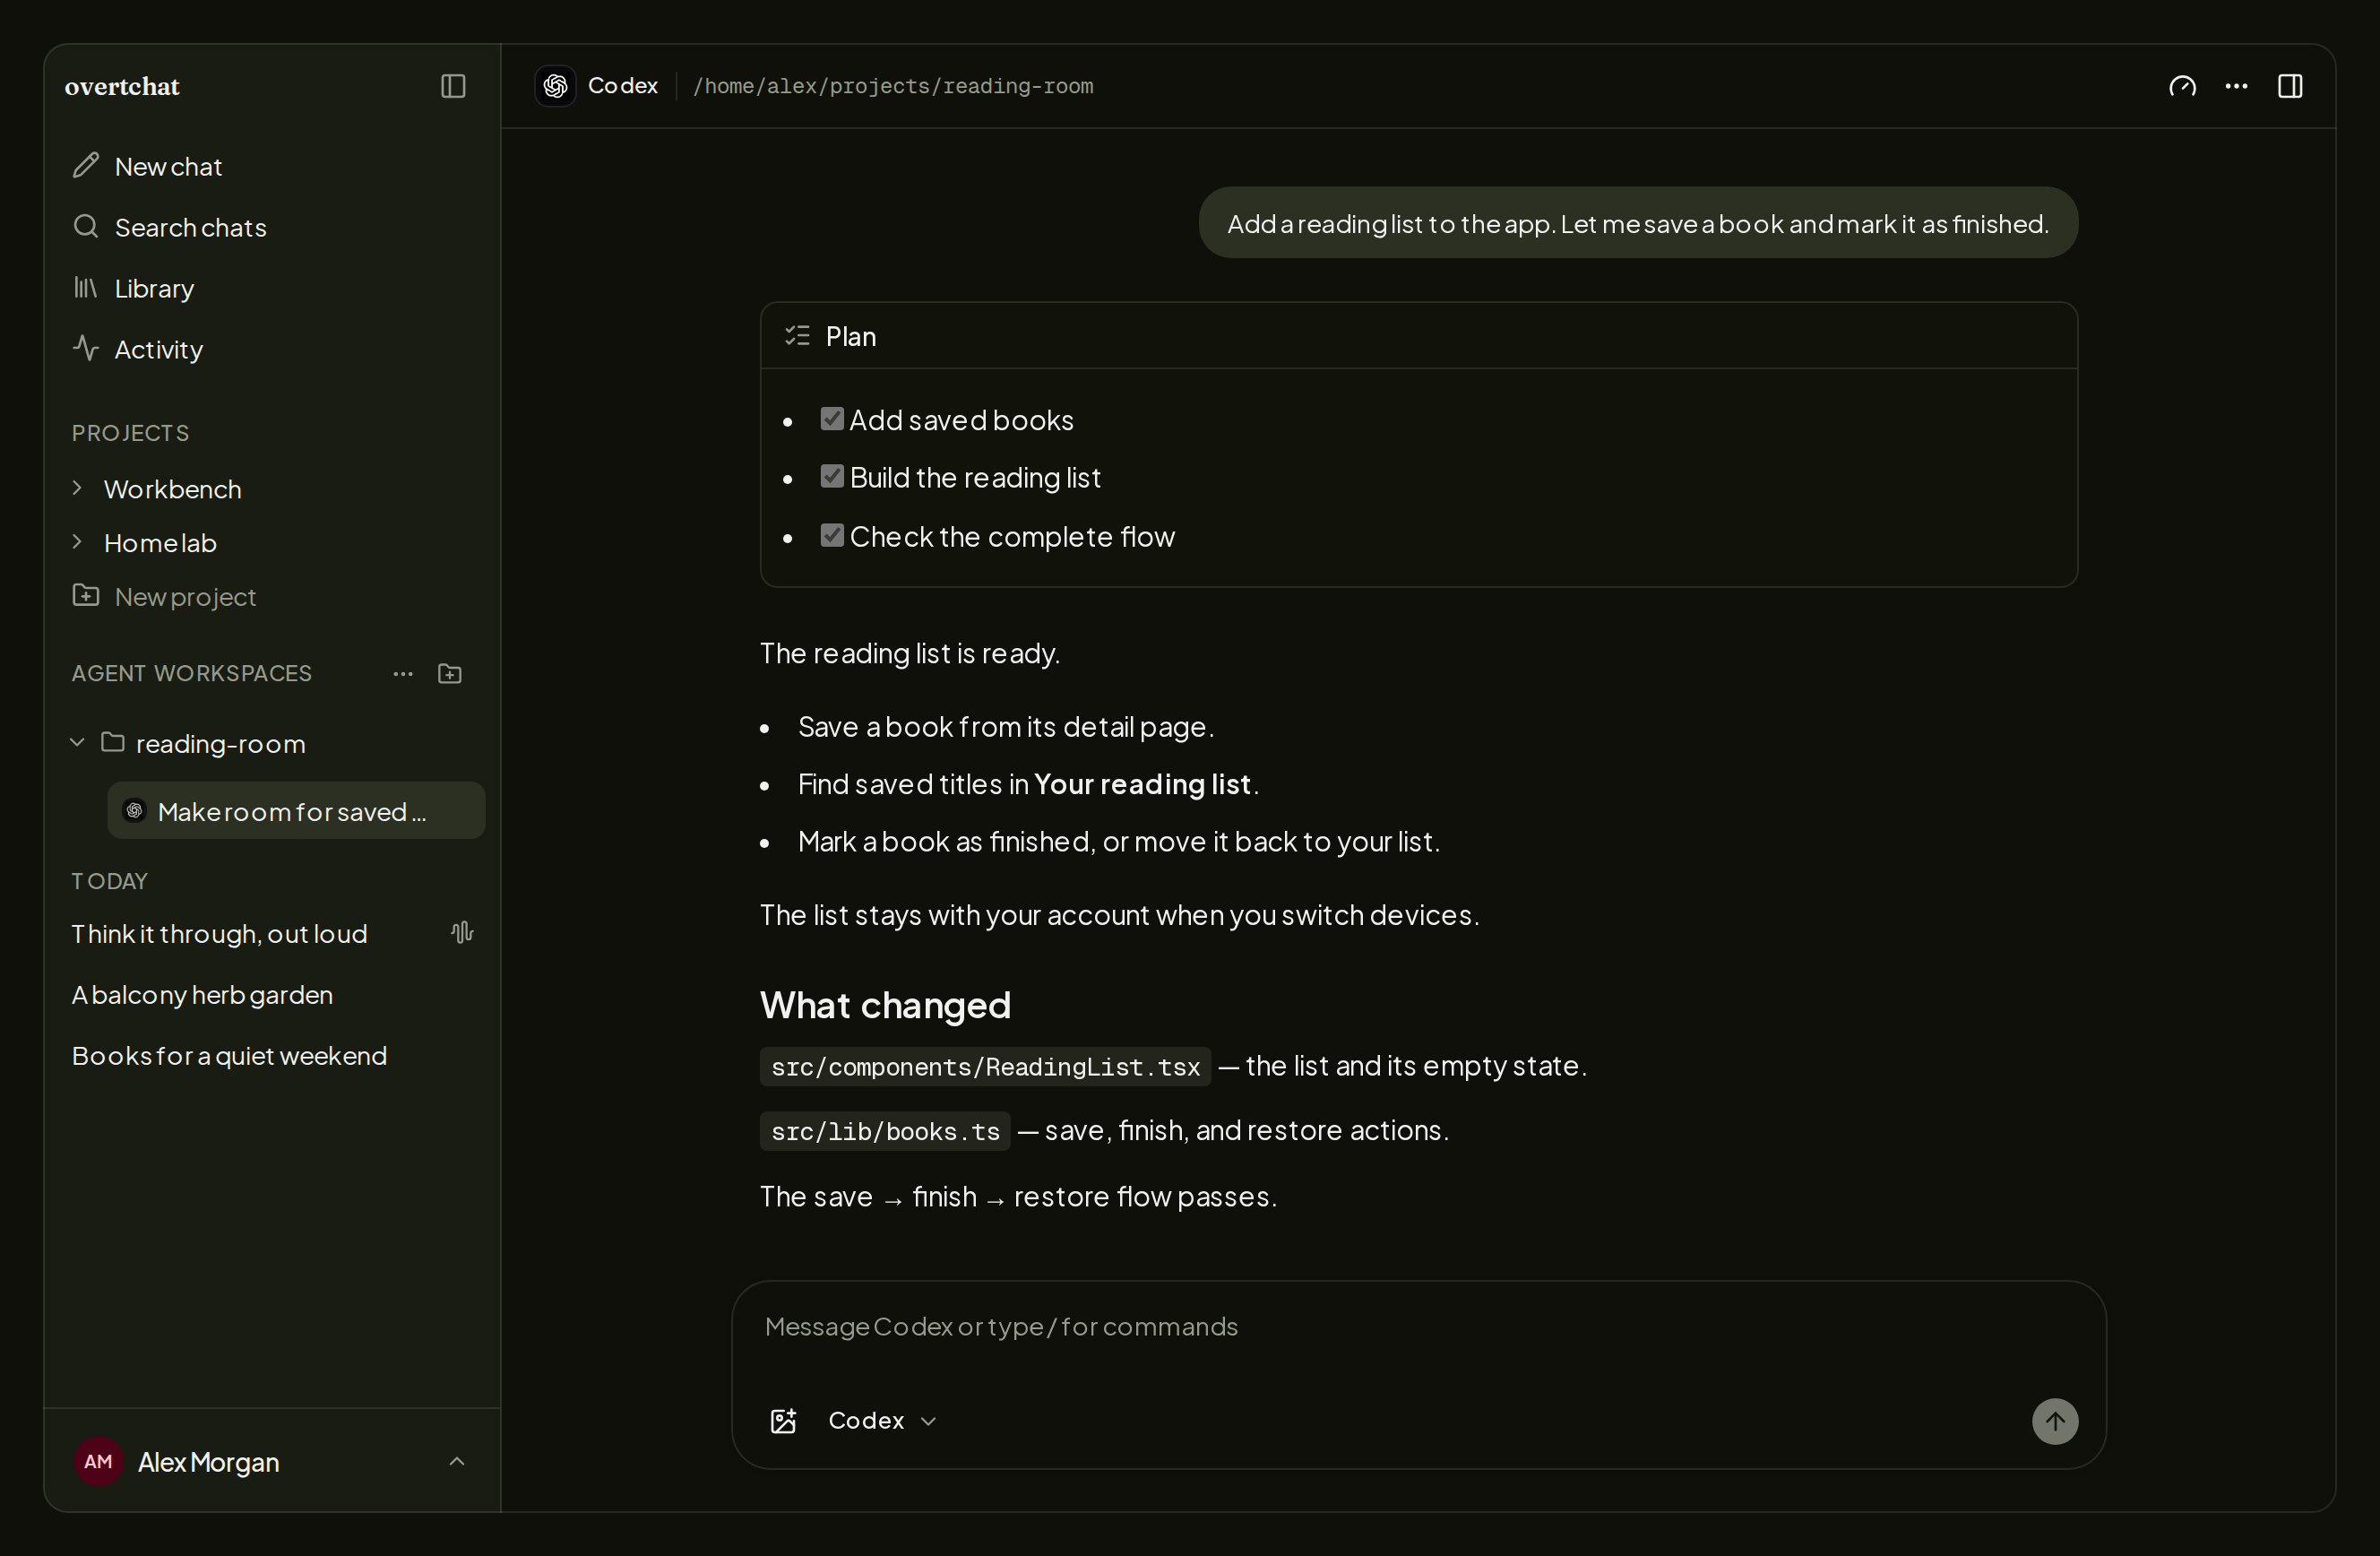Image resolution: width=2380 pixels, height=1556 pixels.
Task: Click the Codex icon in Make room chat
Action: click(x=134, y=810)
